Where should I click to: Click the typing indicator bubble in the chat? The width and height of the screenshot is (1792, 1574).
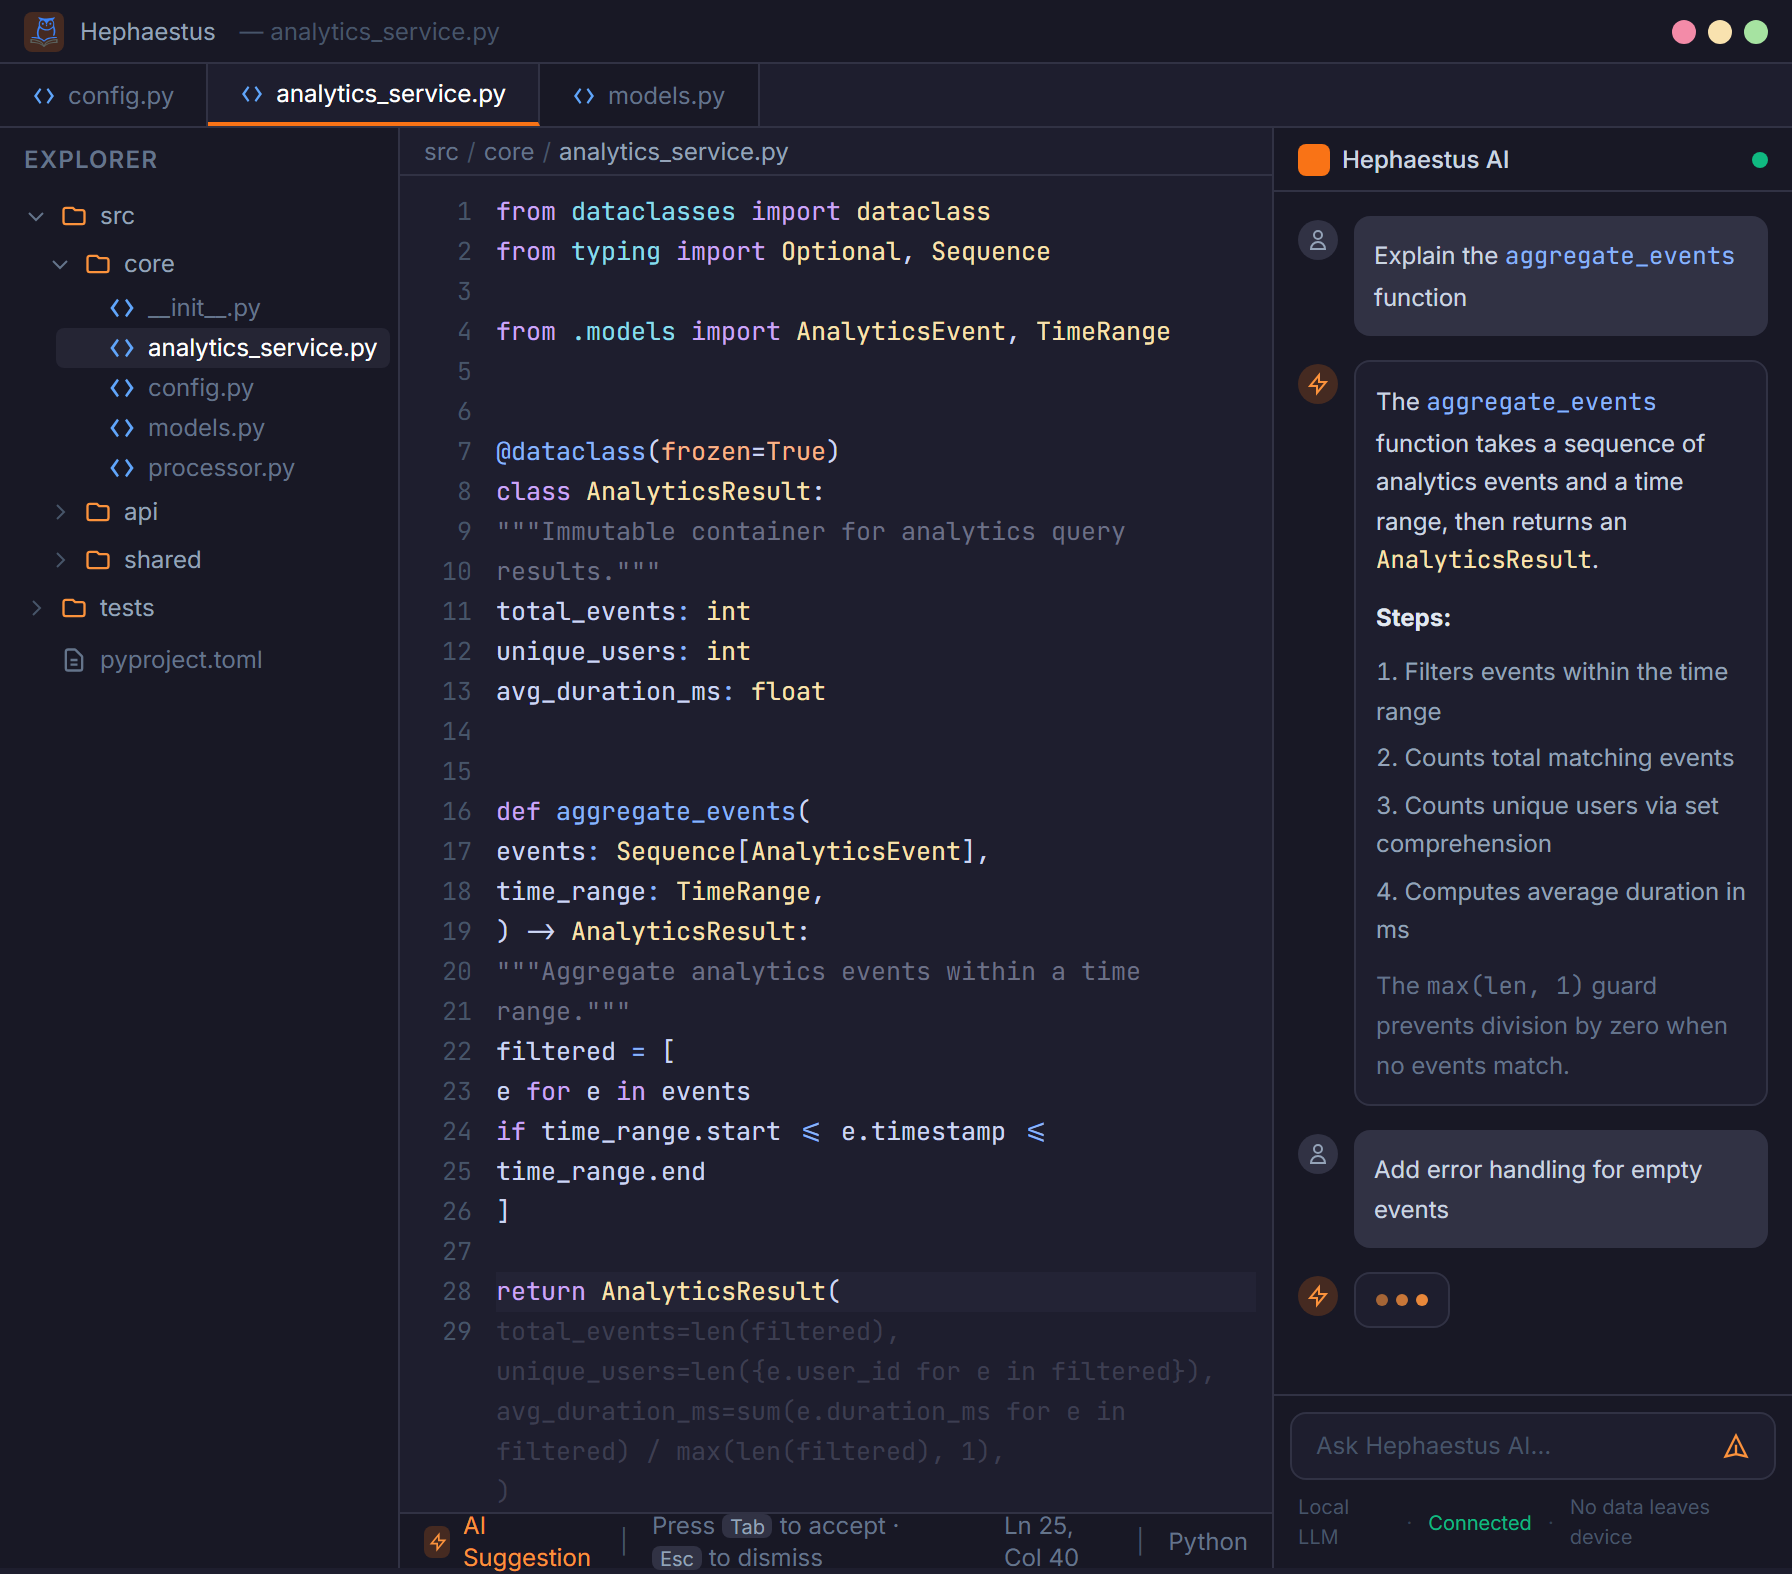tap(1401, 1299)
